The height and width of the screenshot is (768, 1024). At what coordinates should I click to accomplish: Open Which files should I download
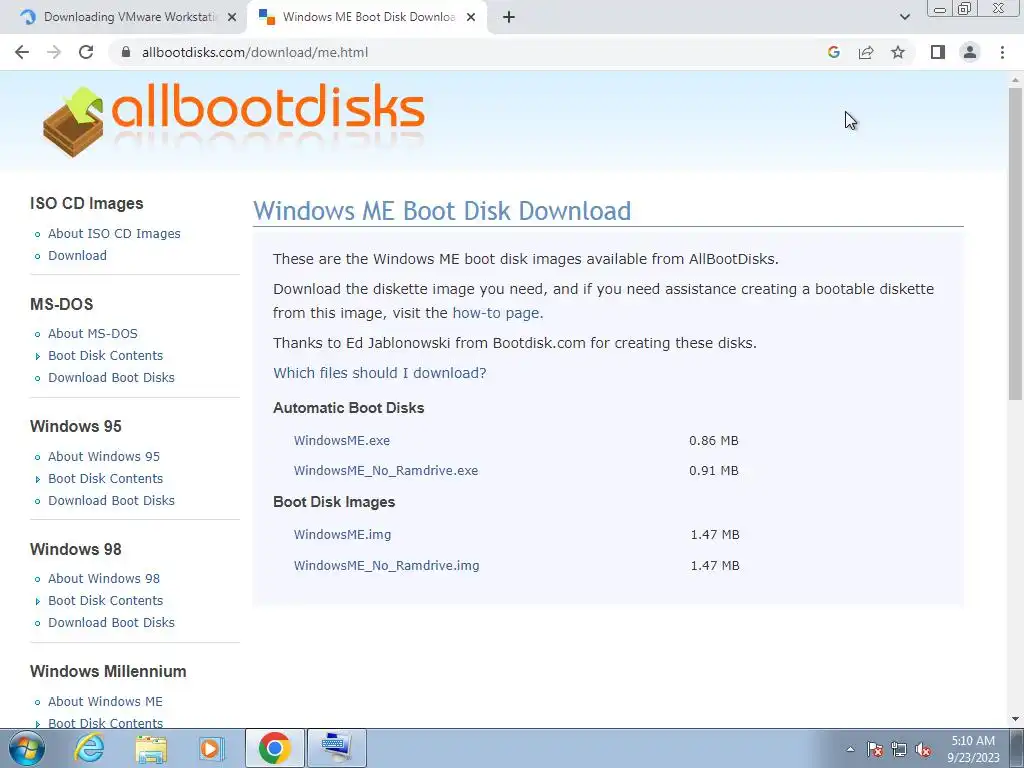[379, 373]
